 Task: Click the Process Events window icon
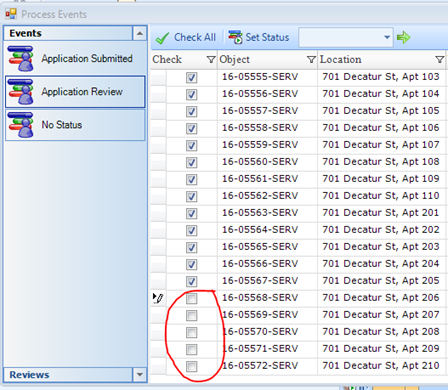[11, 14]
